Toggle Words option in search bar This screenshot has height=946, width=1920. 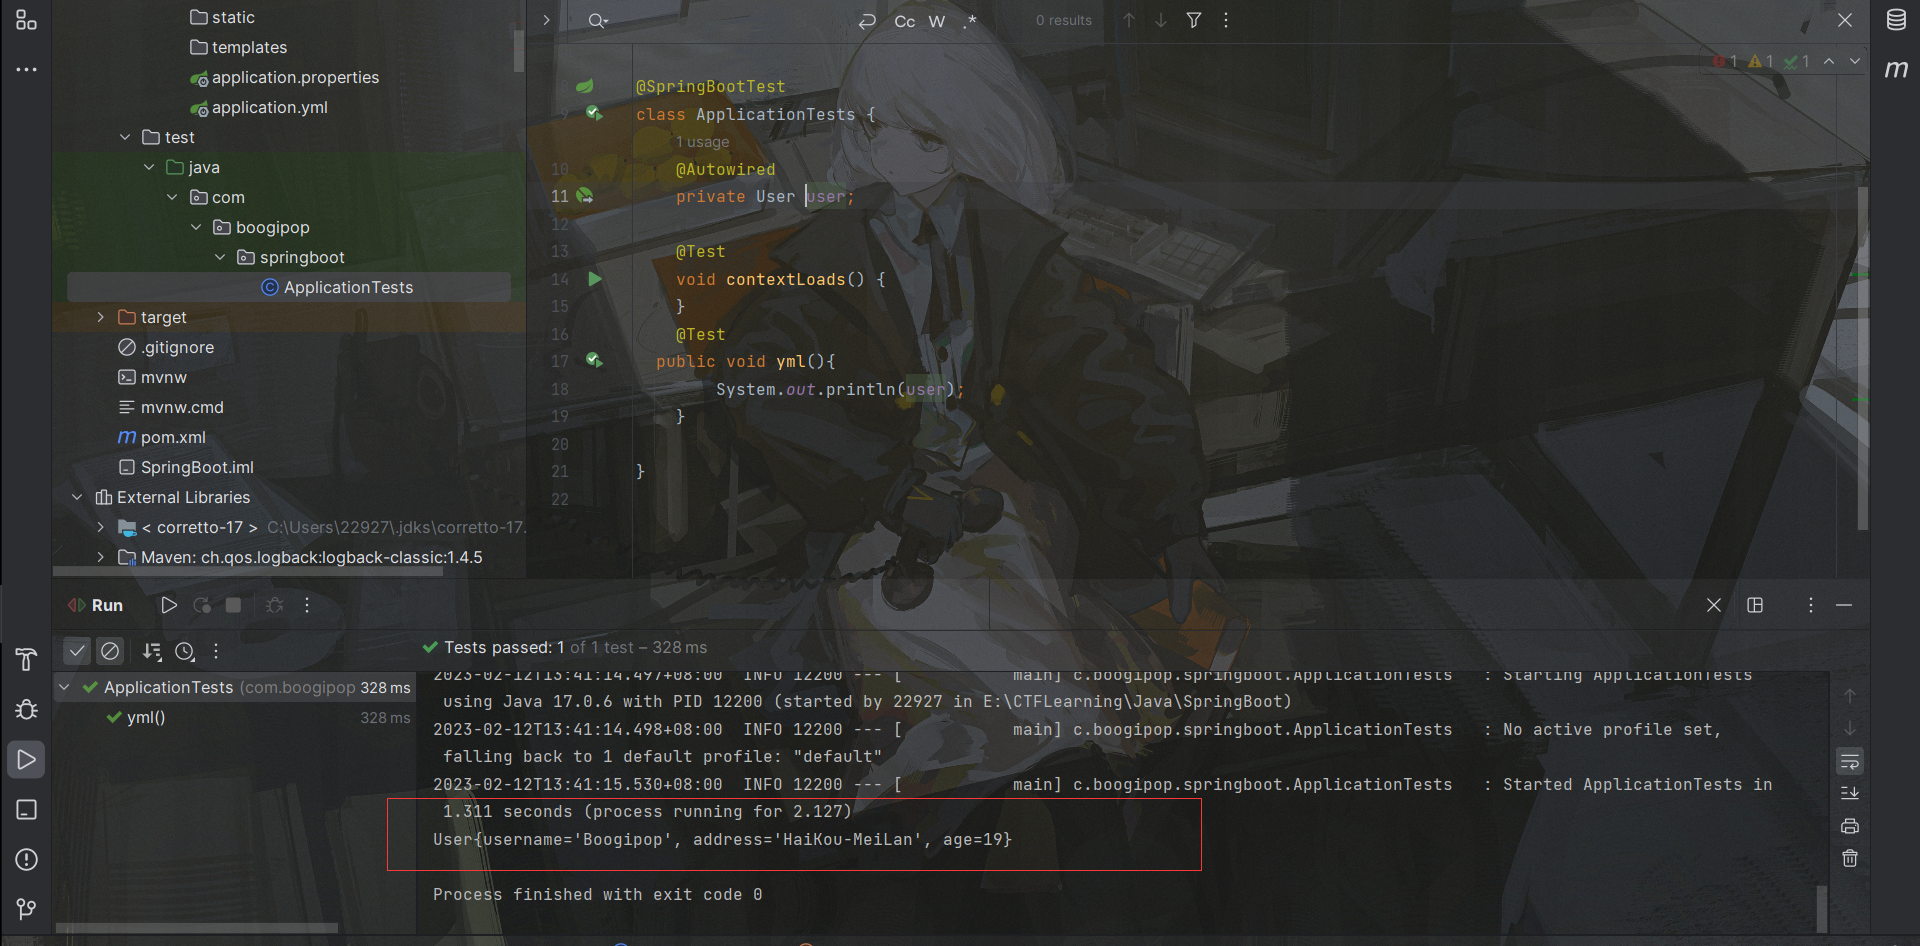(937, 21)
